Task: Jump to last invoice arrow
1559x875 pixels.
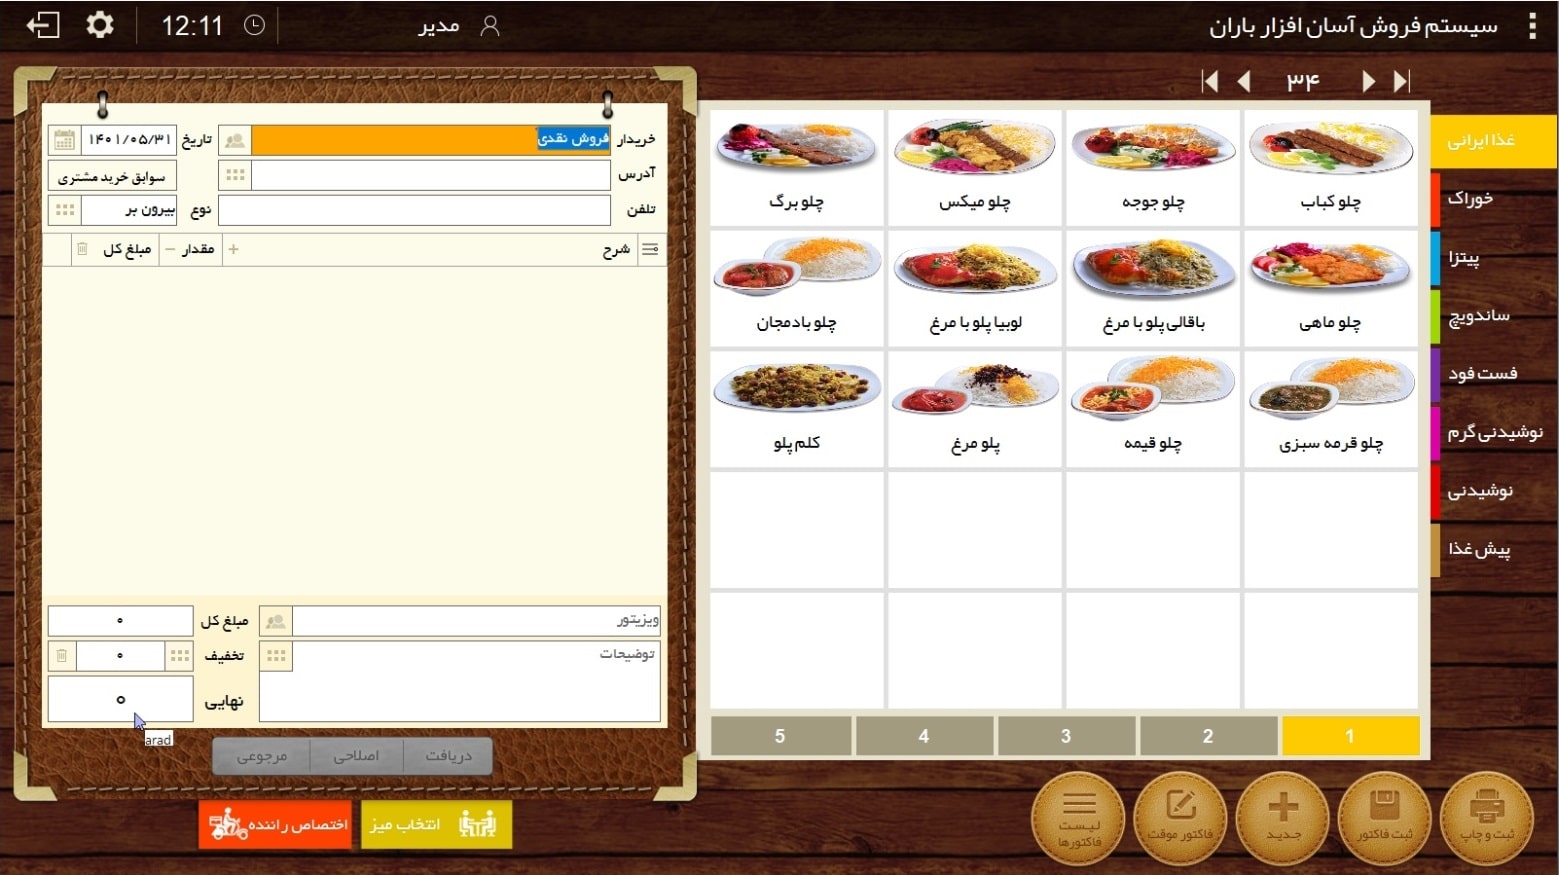Action: (x=1402, y=81)
